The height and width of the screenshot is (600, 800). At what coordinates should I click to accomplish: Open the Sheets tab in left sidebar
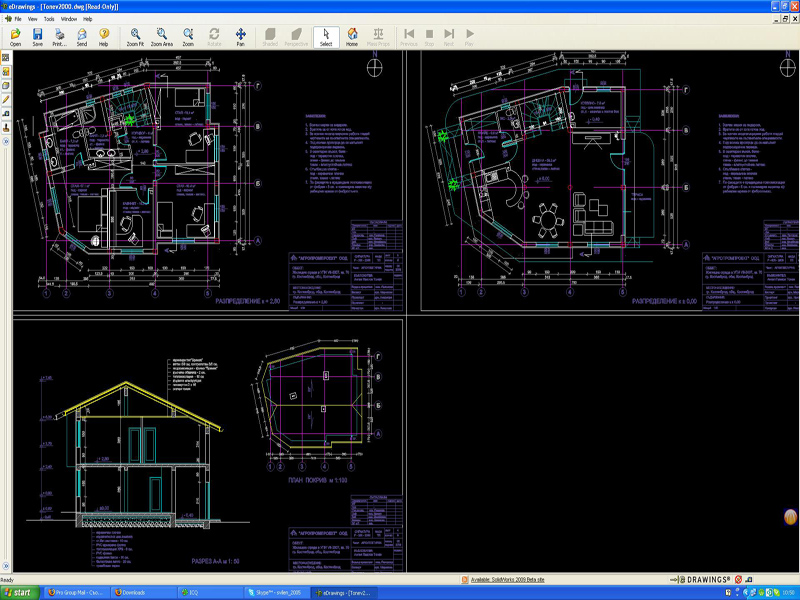pos(5,58)
